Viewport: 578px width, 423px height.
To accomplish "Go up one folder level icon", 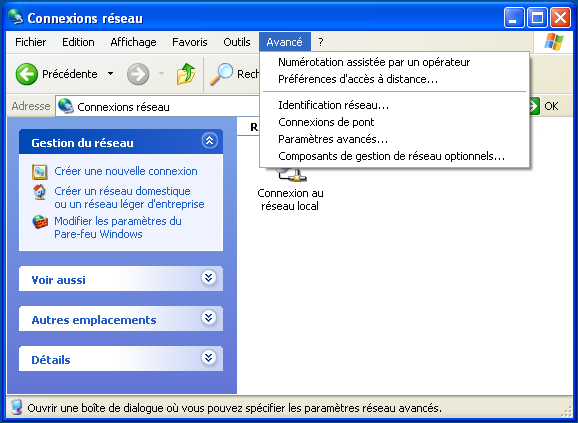I will tap(186, 74).
